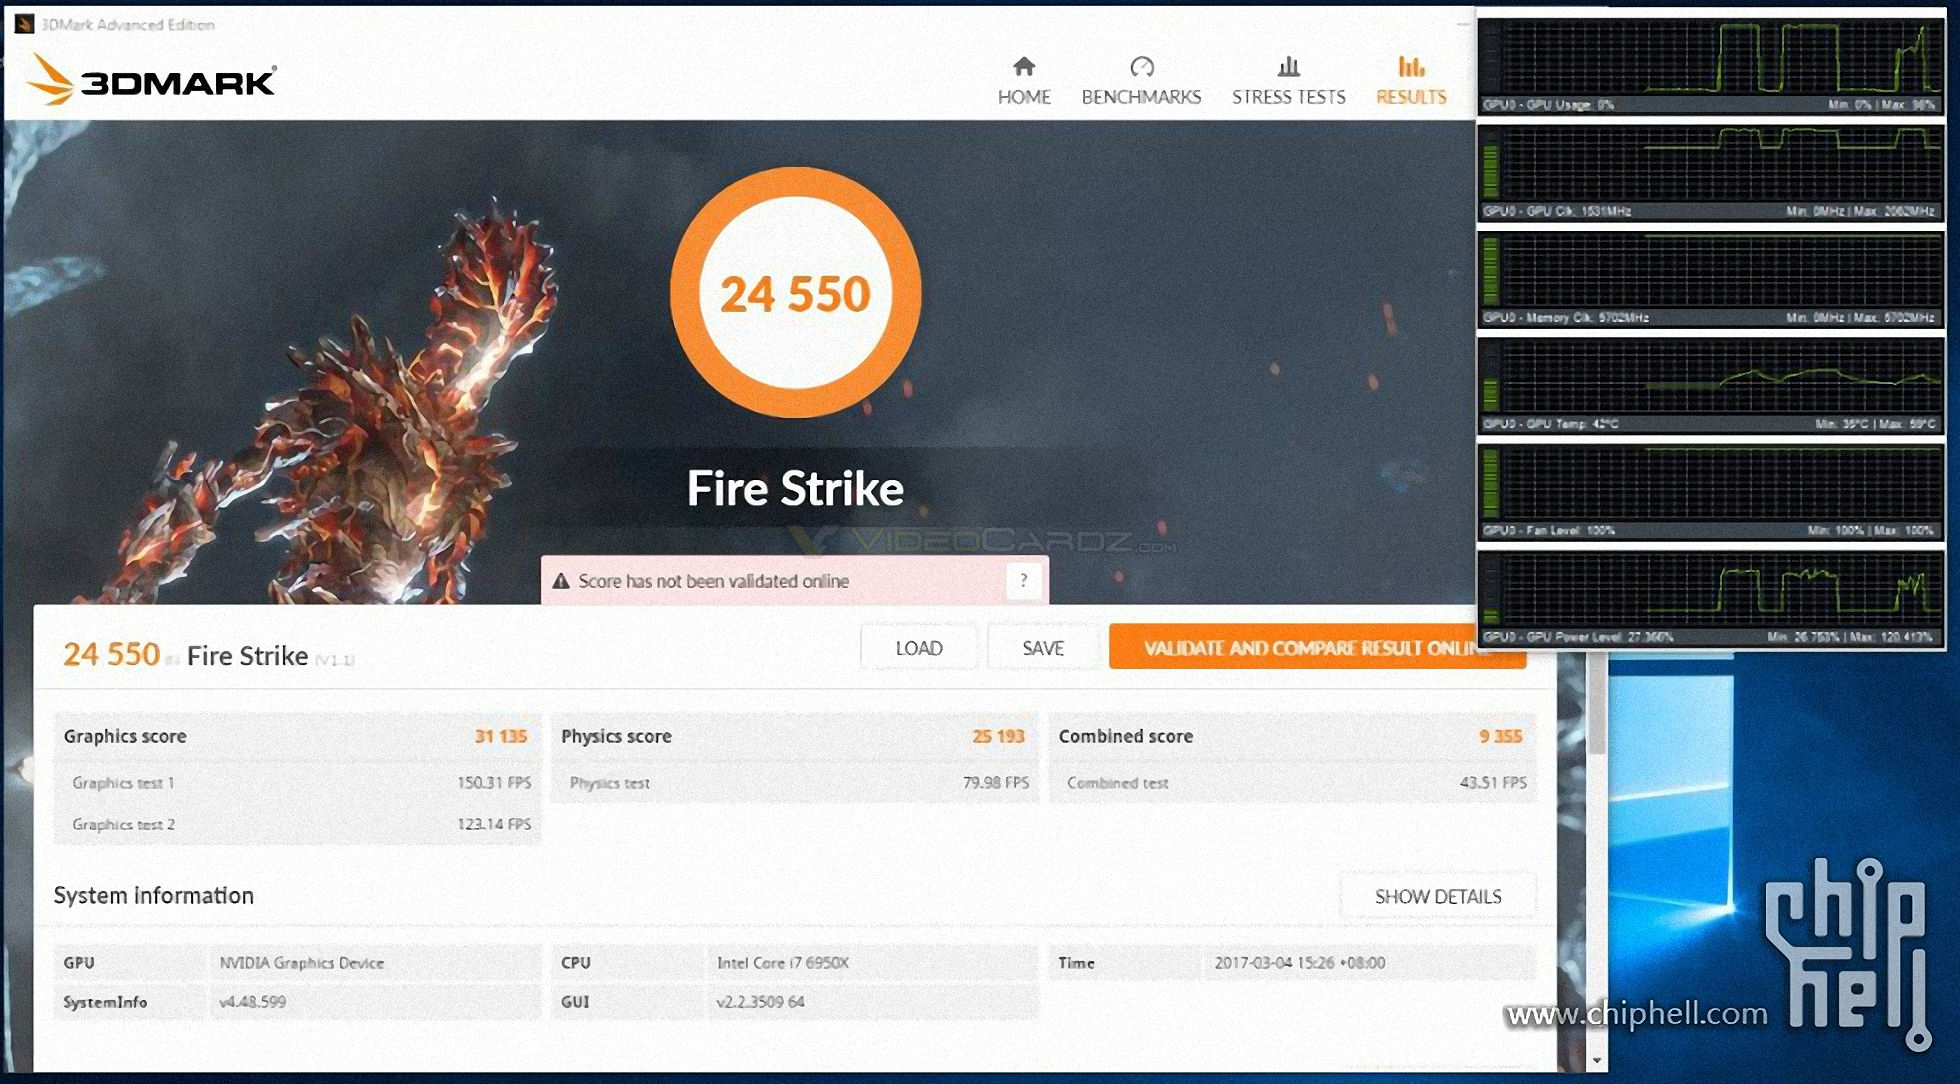Image resolution: width=1960 pixels, height=1084 pixels.
Task: Click the scrollbar down arrow
Action: pos(1596,1060)
